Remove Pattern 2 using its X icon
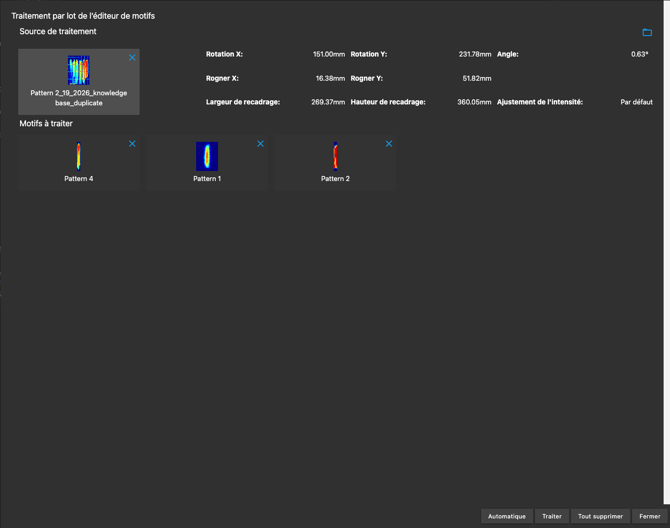The height and width of the screenshot is (528, 670). coord(389,144)
